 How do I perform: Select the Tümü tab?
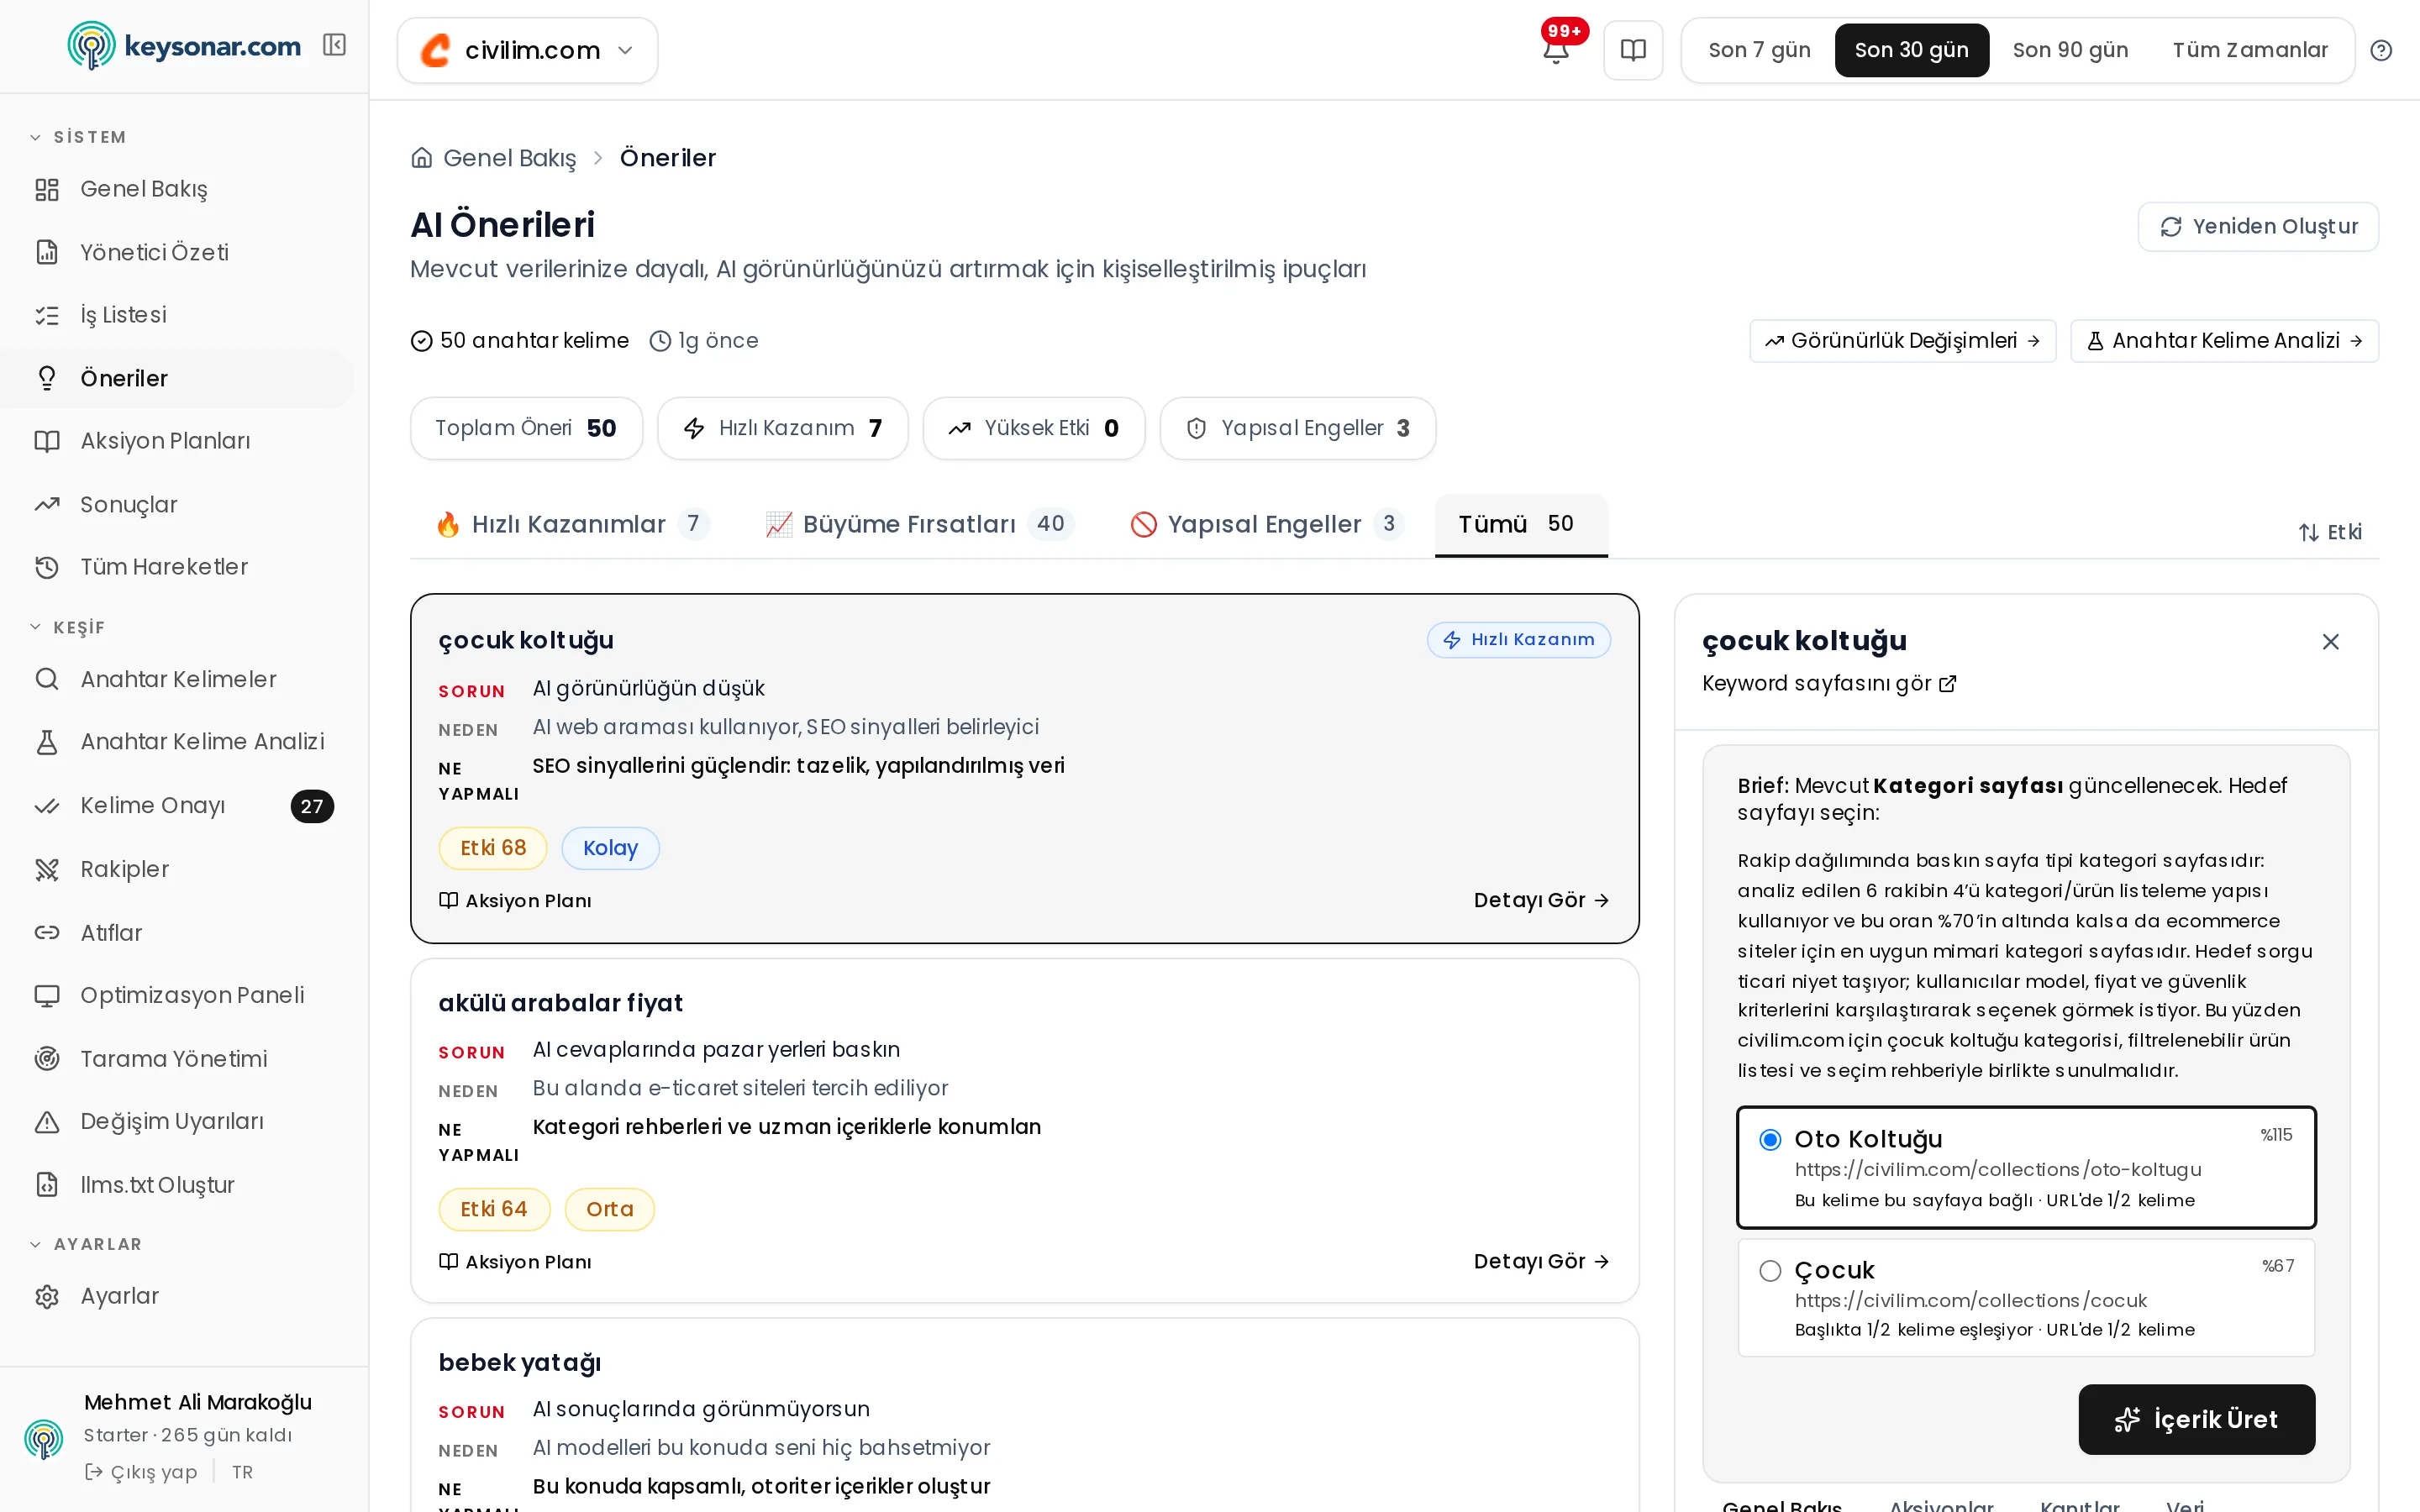[1520, 524]
